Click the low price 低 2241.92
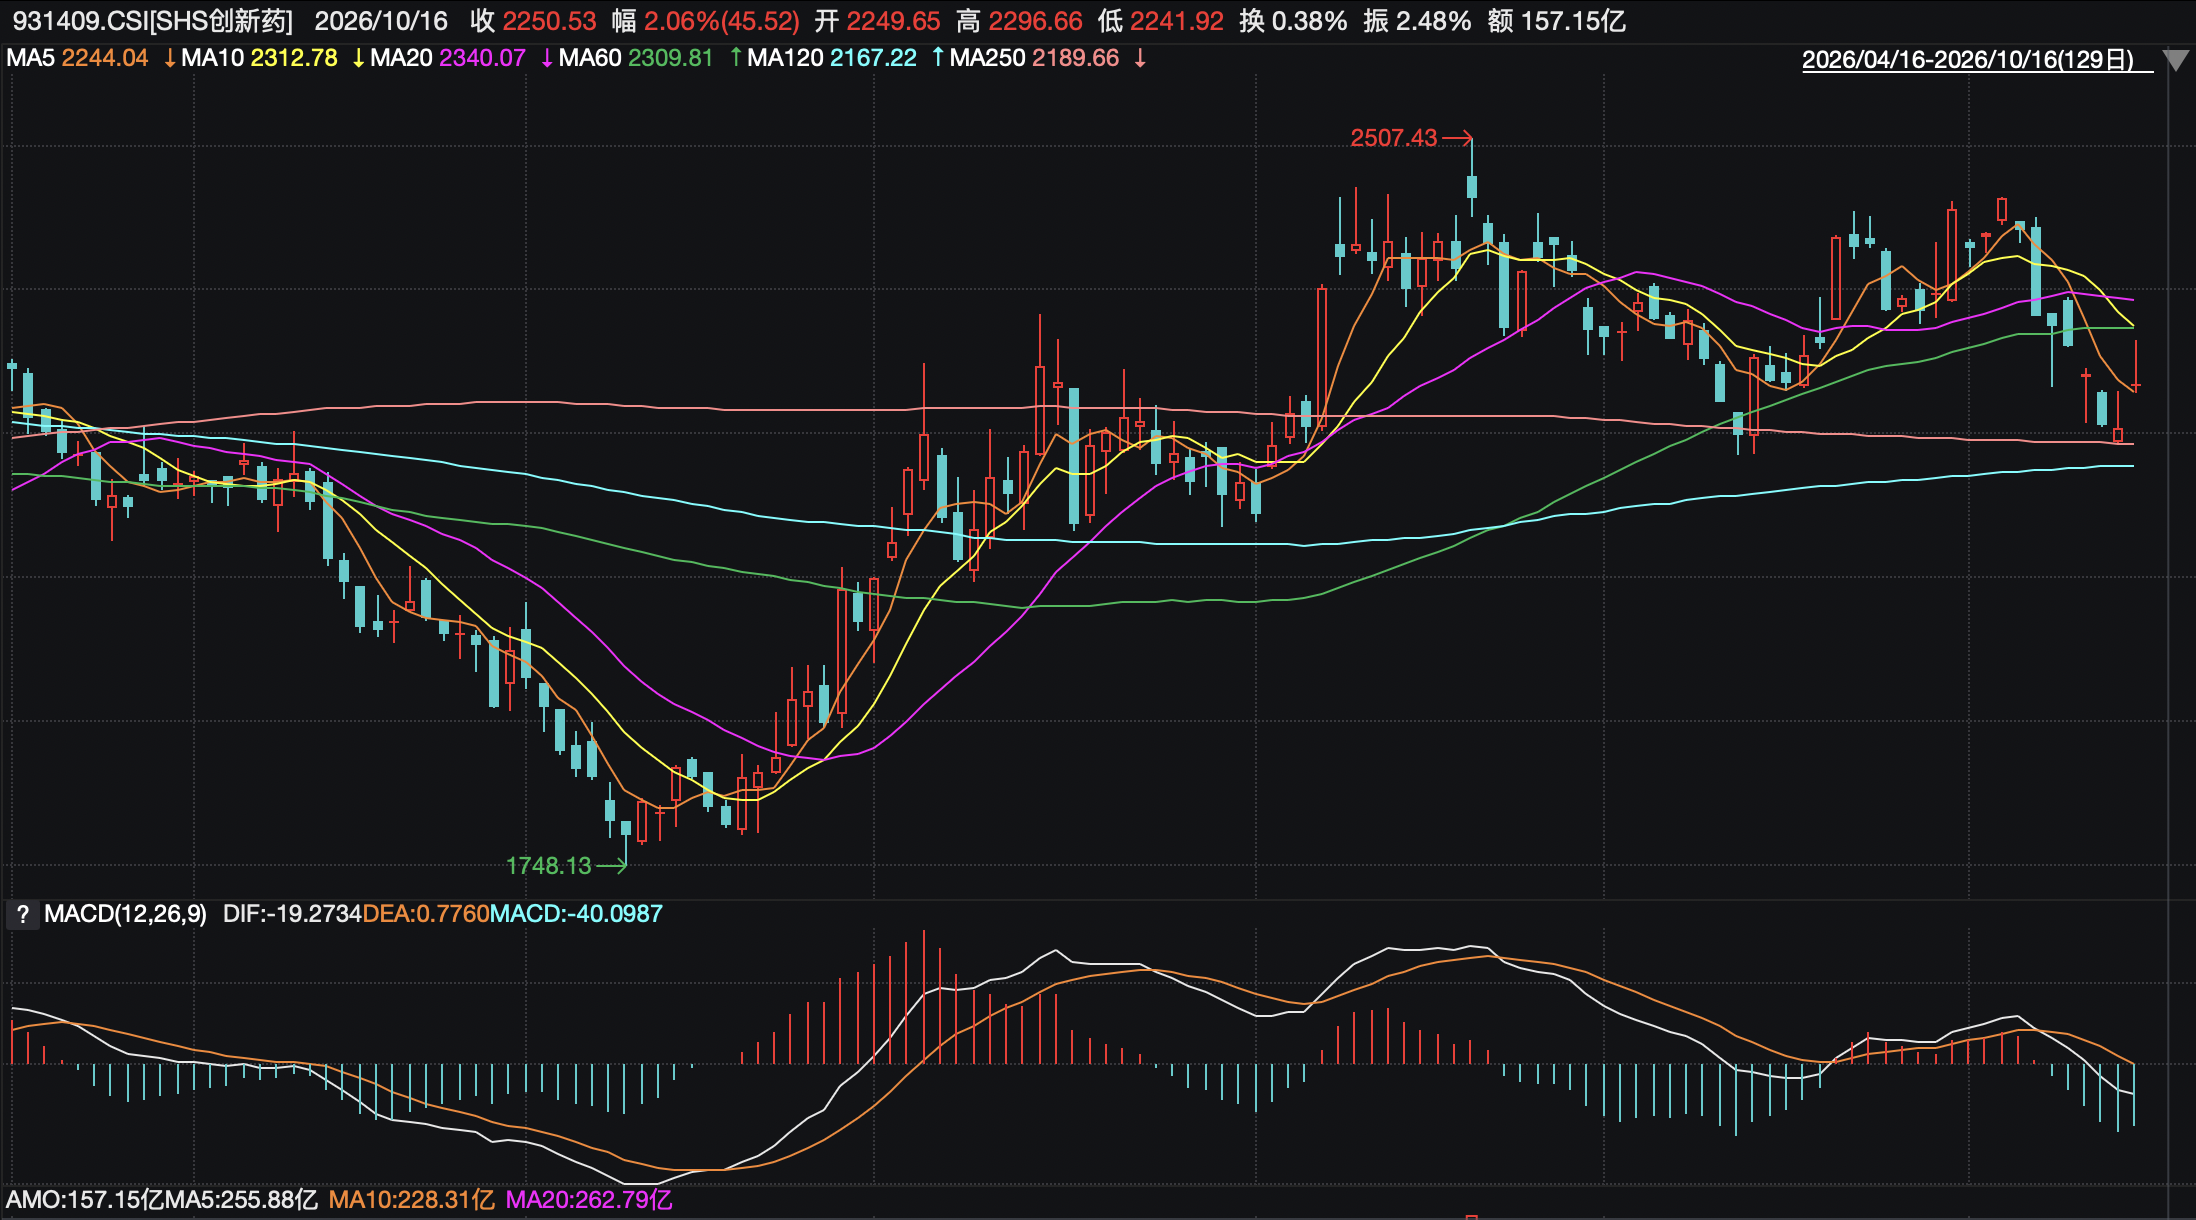Image resolution: width=2196 pixels, height=1220 pixels. point(1161,21)
